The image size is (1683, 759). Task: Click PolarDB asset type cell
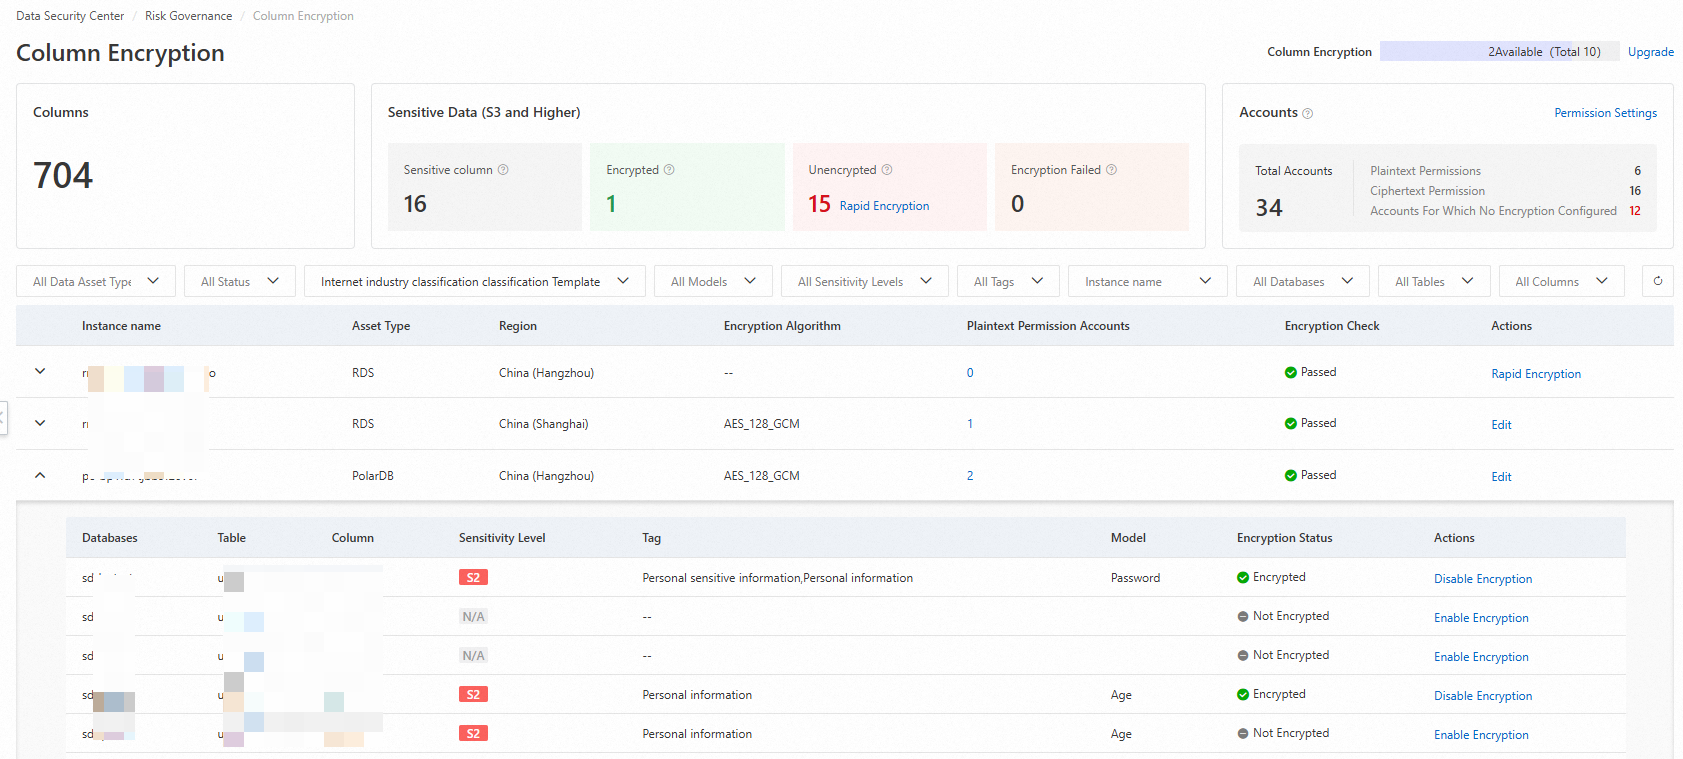point(373,476)
